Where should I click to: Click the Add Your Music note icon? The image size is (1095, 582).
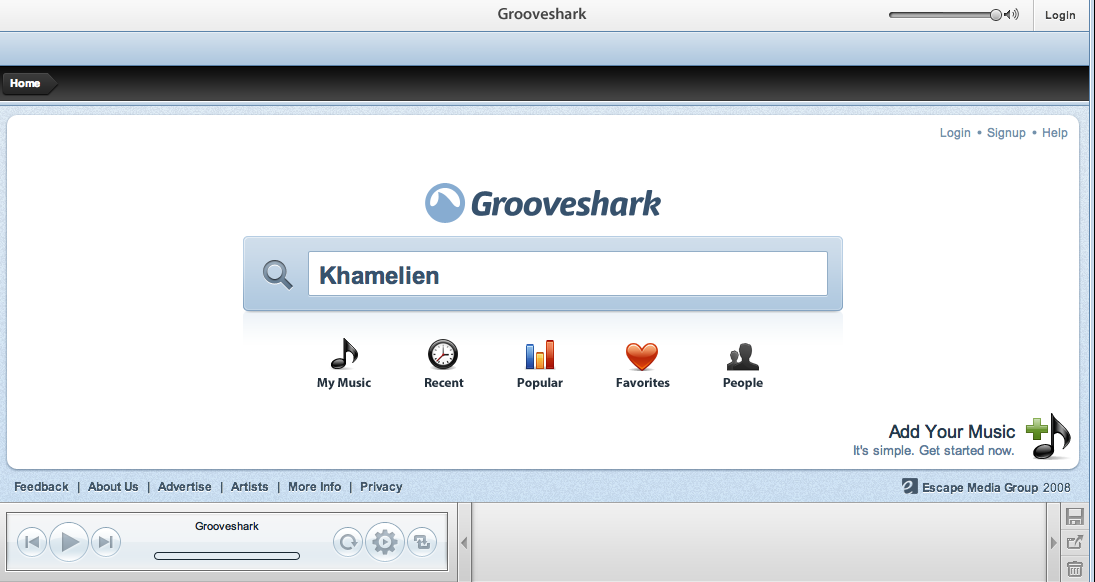tap(1048, 437)
